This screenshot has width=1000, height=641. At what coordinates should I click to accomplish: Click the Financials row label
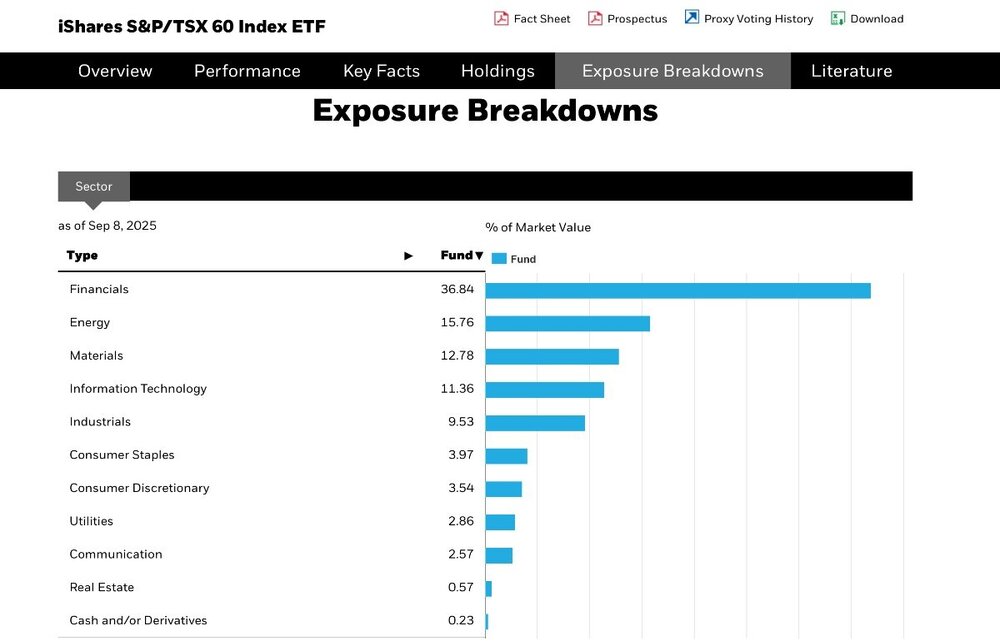(99, 290)
